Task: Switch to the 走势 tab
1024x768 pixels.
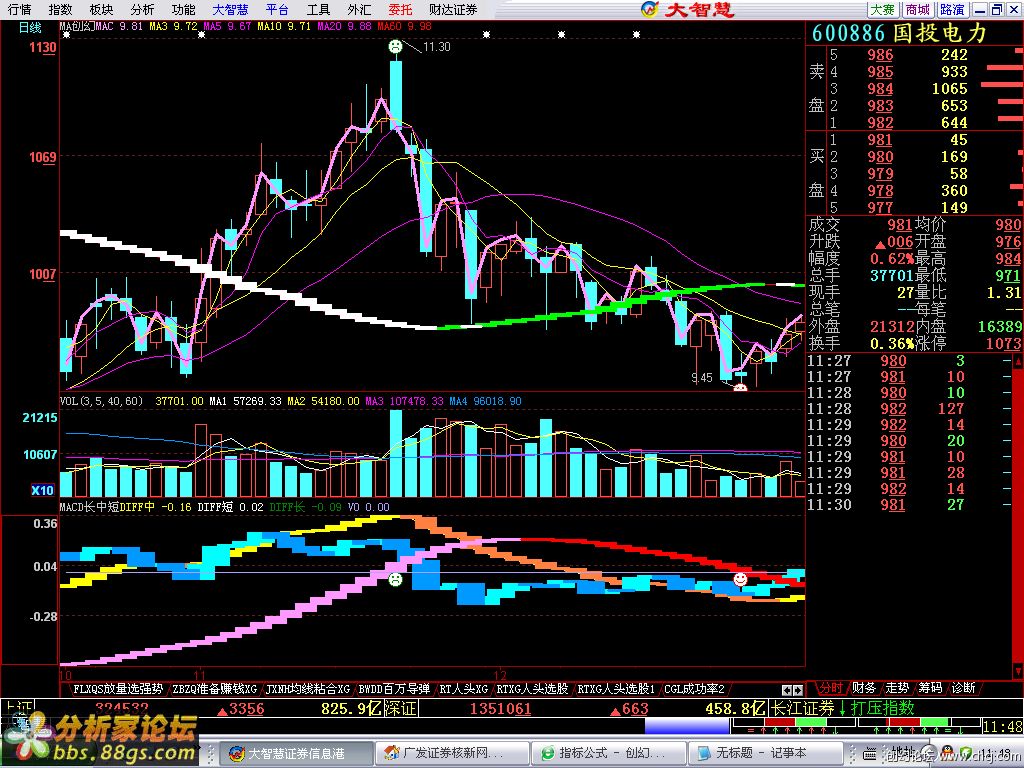Action: (897, 688)
